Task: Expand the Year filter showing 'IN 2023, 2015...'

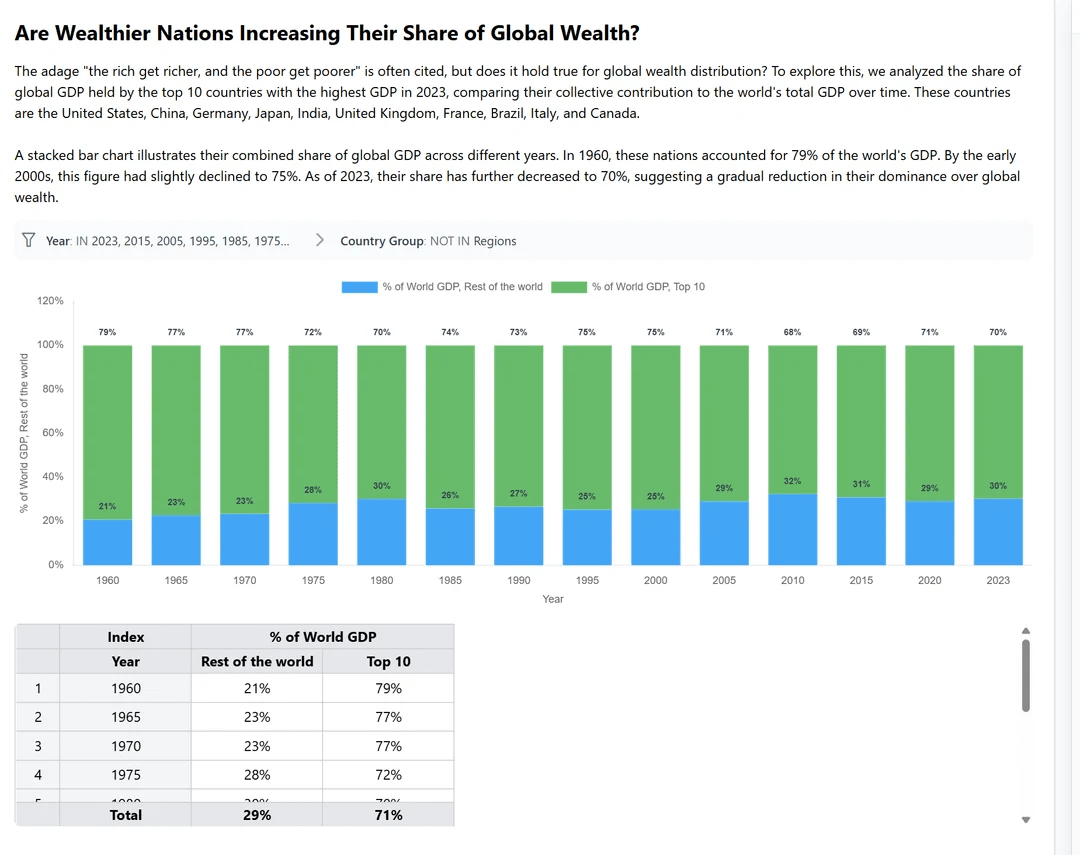Action: point(170,240)
